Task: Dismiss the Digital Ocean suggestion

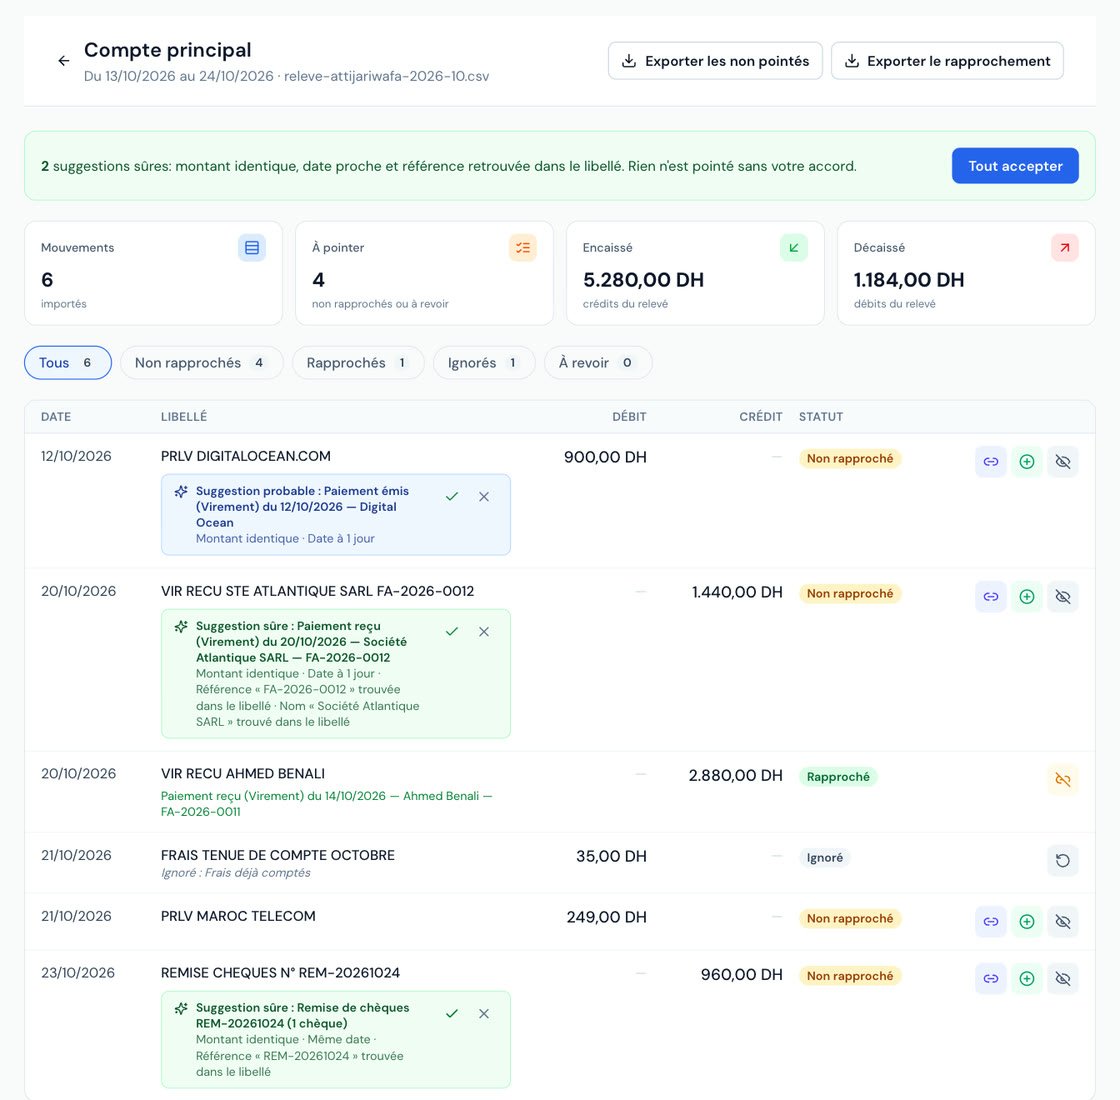Action: pyautogui.click(x=484, y=496)
